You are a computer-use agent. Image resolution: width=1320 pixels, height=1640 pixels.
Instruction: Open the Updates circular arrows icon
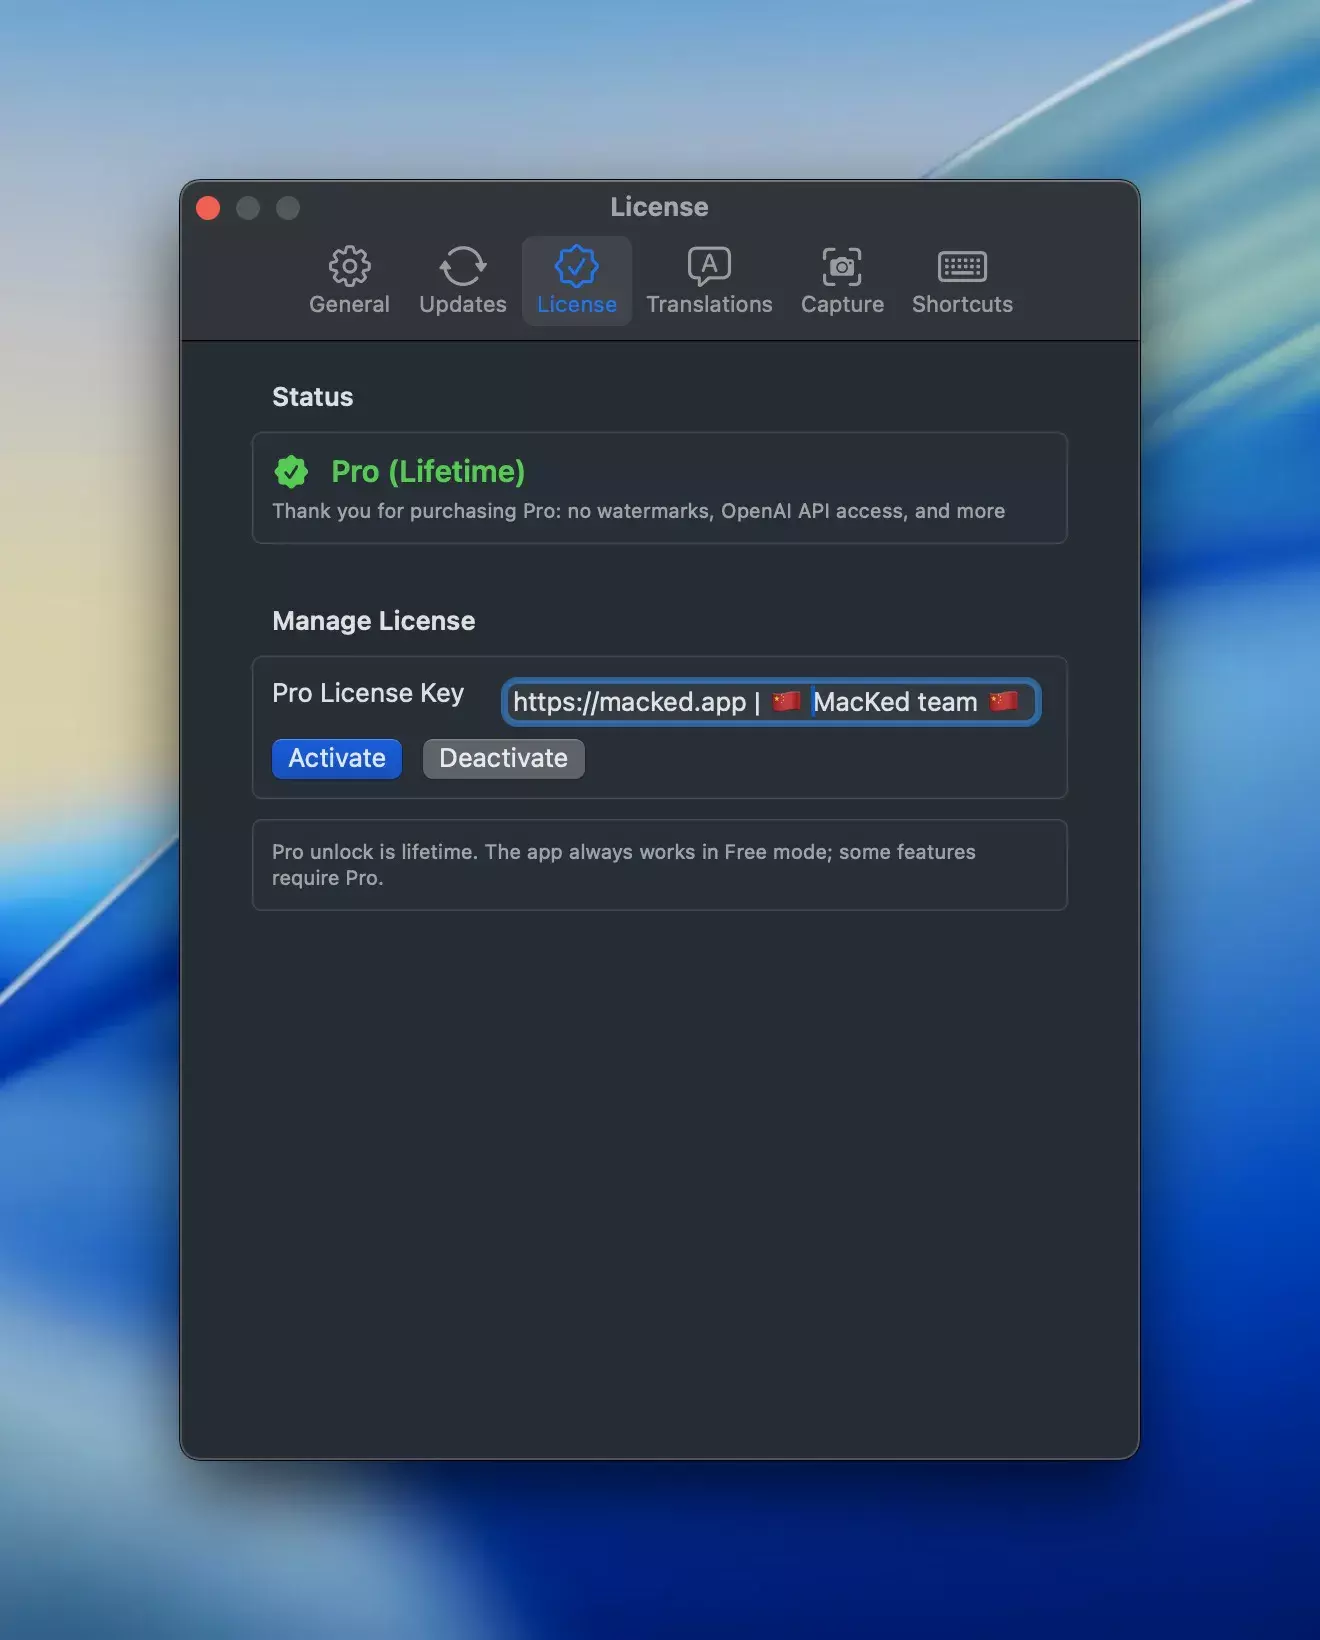(x=462, y=266)
